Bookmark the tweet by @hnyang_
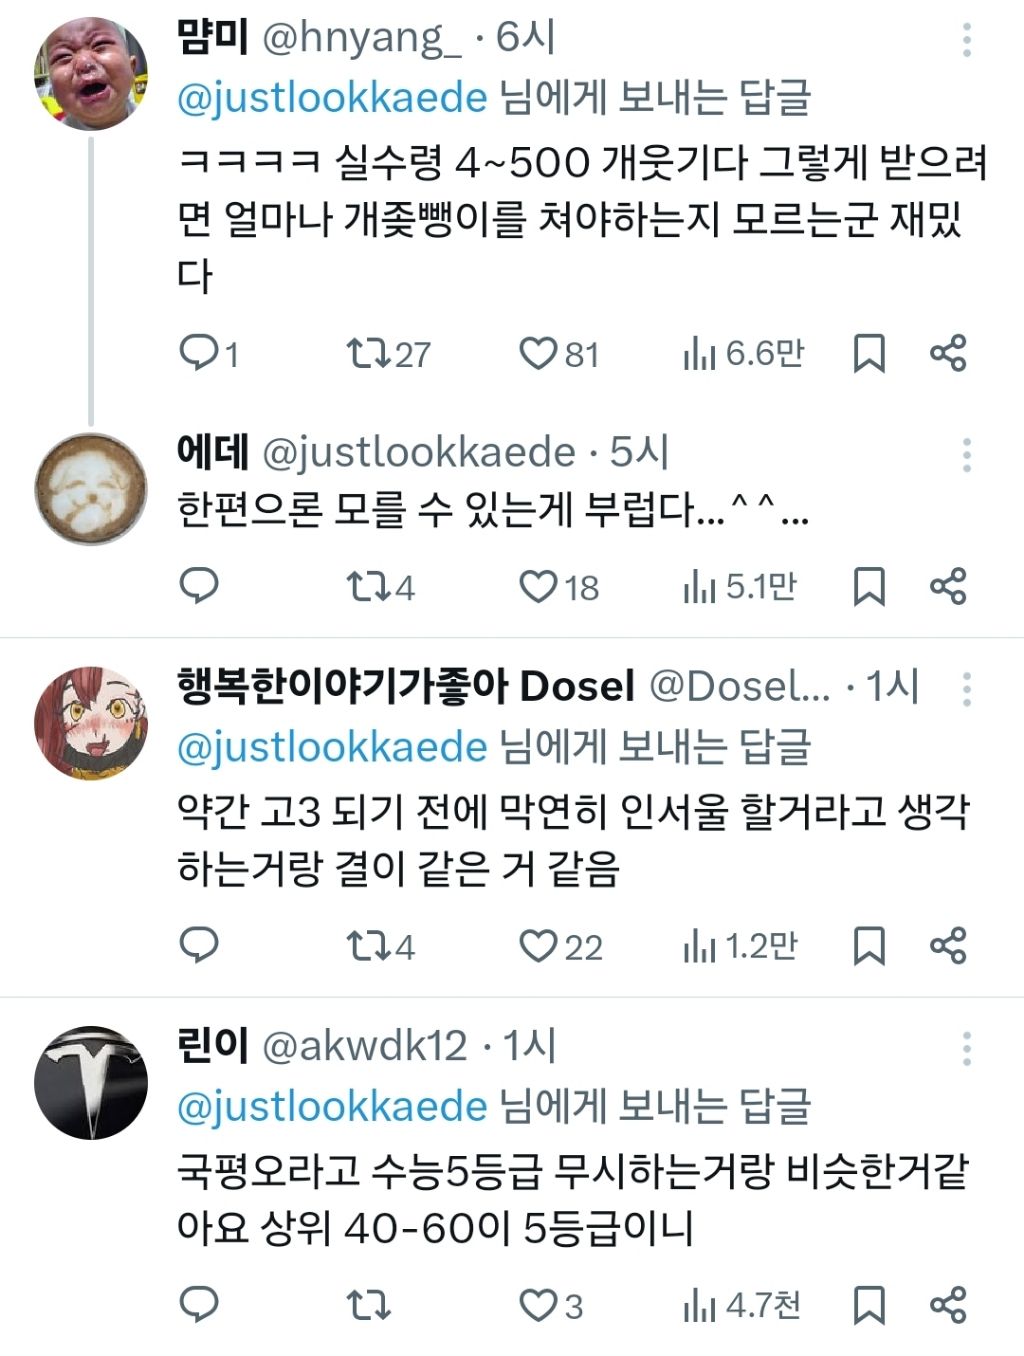The width and height of the screenshot is (1024, 1356). (868, 353)
